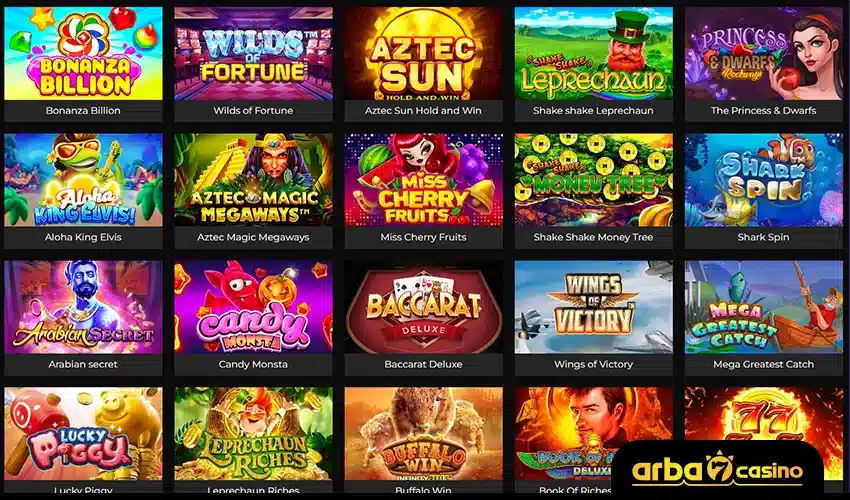Select the Aztec Sun Hold and Win thumbnail

point(423,53)
